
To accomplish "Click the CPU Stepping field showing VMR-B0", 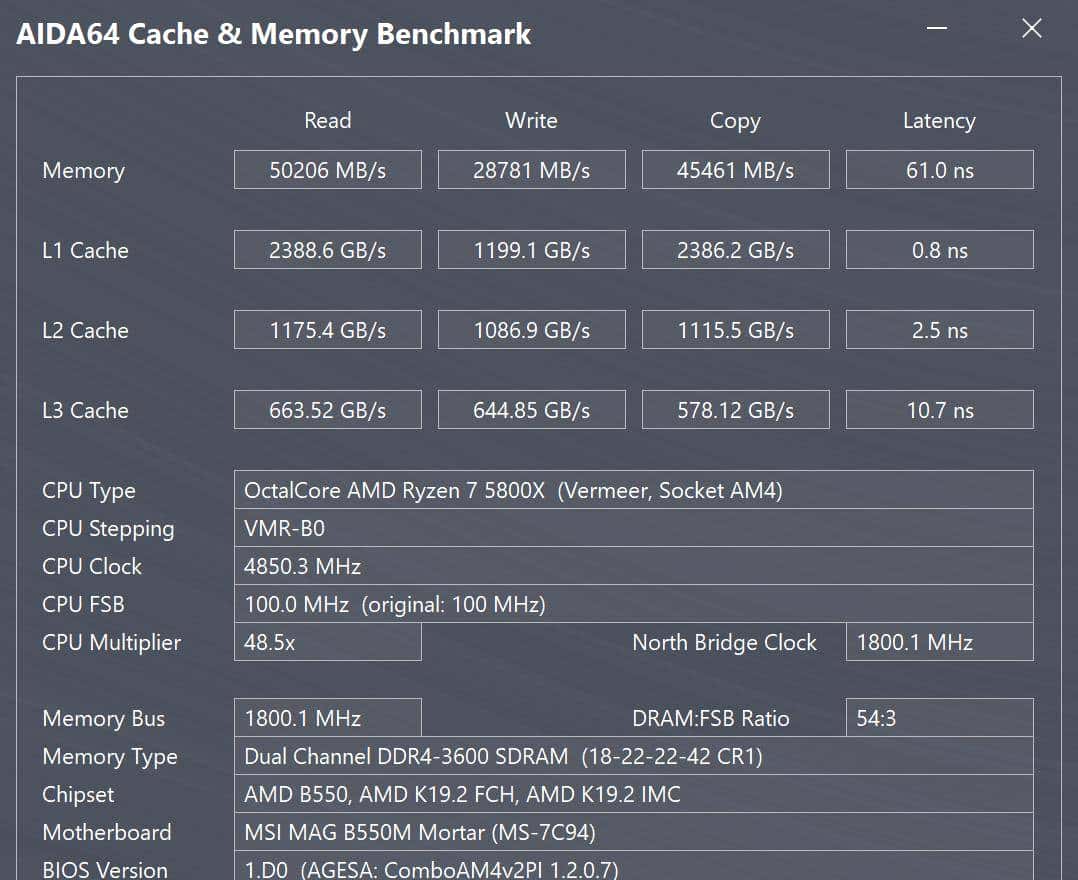I will (633, 528).
